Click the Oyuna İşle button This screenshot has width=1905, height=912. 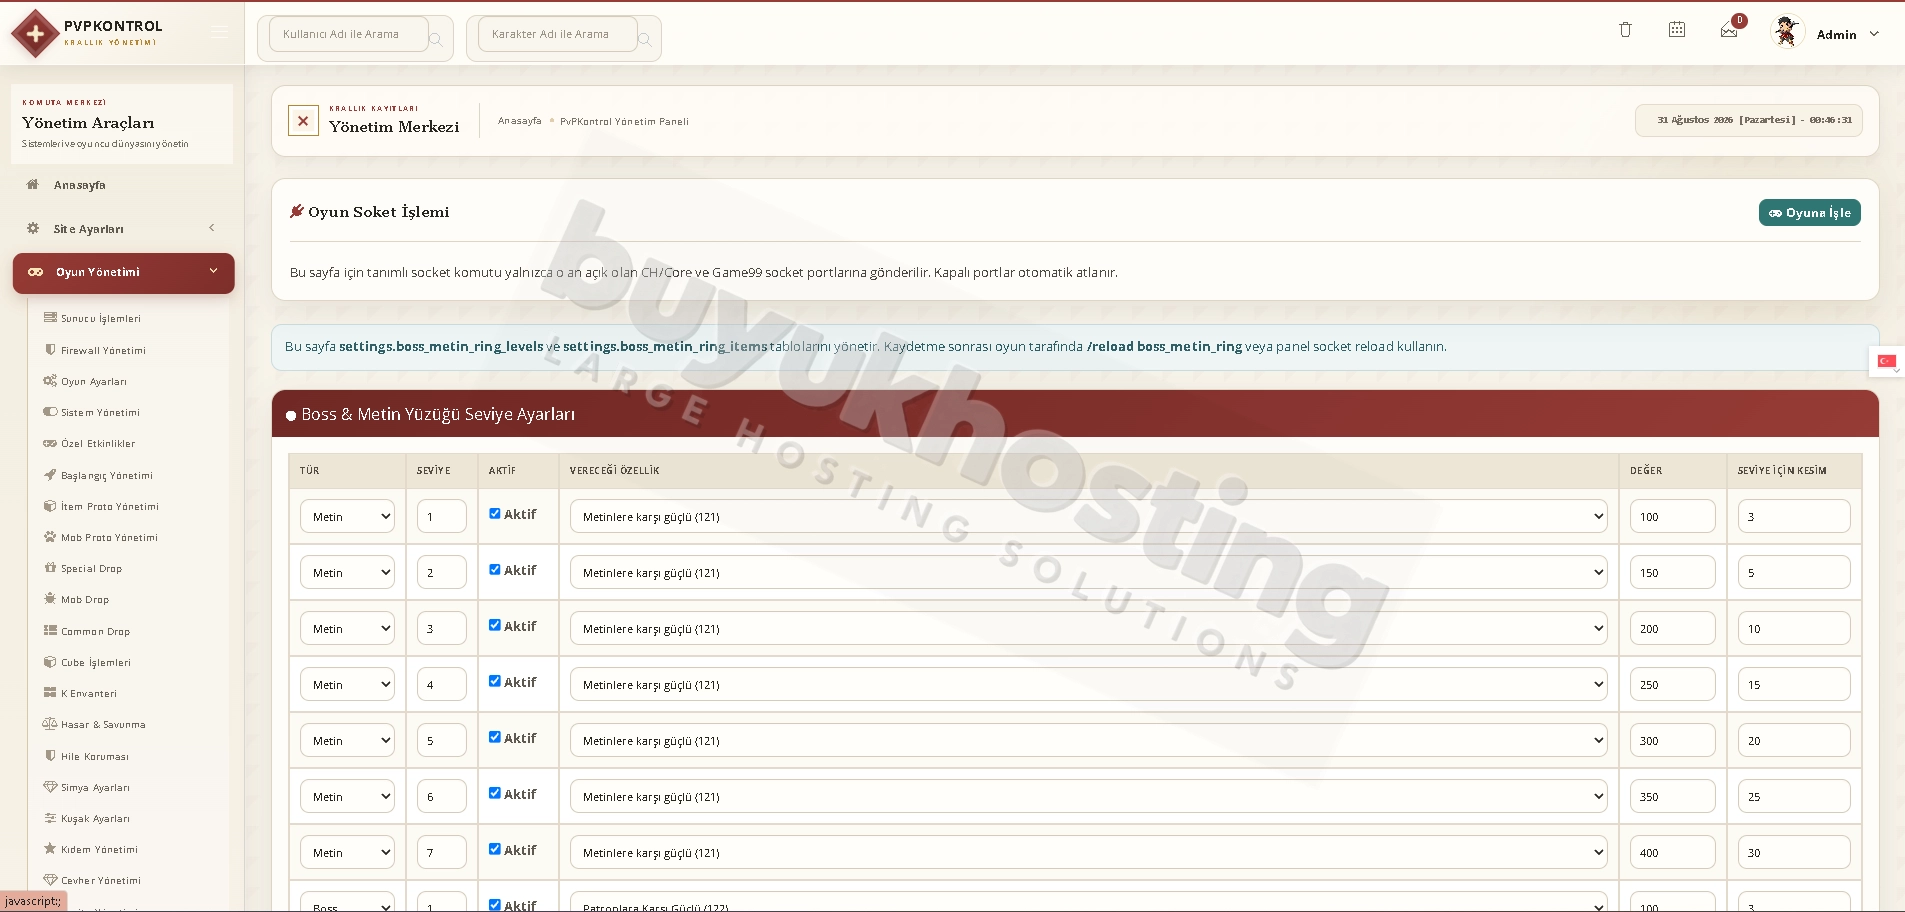(1809, 212)
